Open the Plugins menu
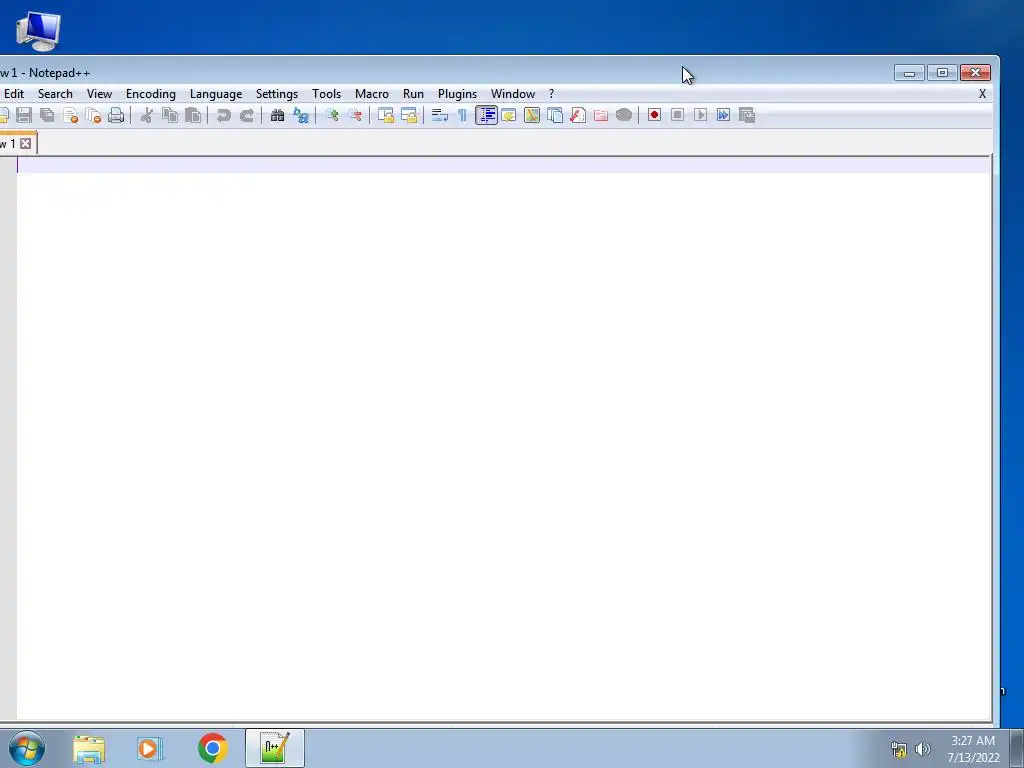This screenshot has height=768, width=1024. click(x=457, y=94)
